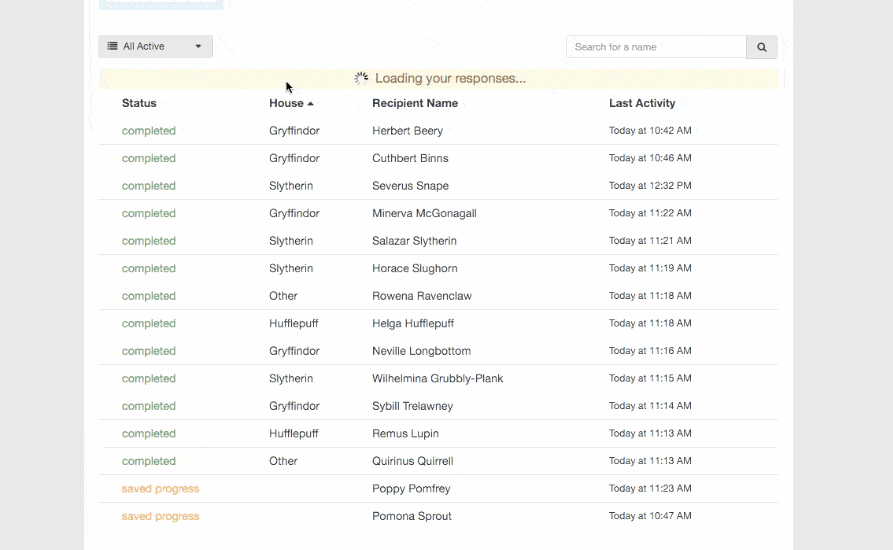Click saved progress status for Poppy Pomfrey
The image size is (893, 550).
(161, 489)
